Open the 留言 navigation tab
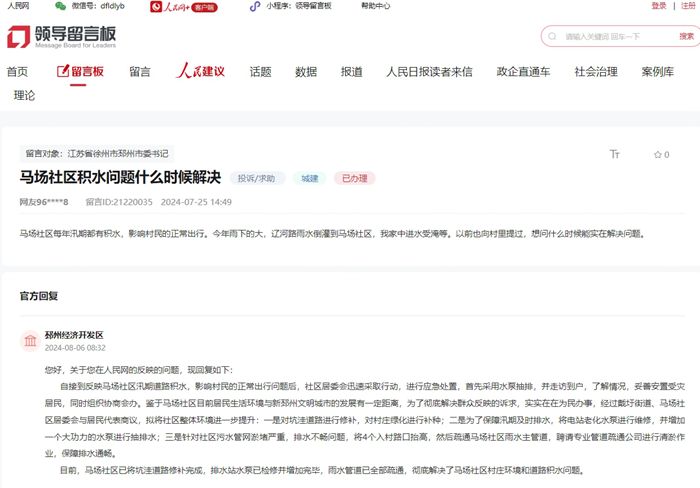 [140, 71]
